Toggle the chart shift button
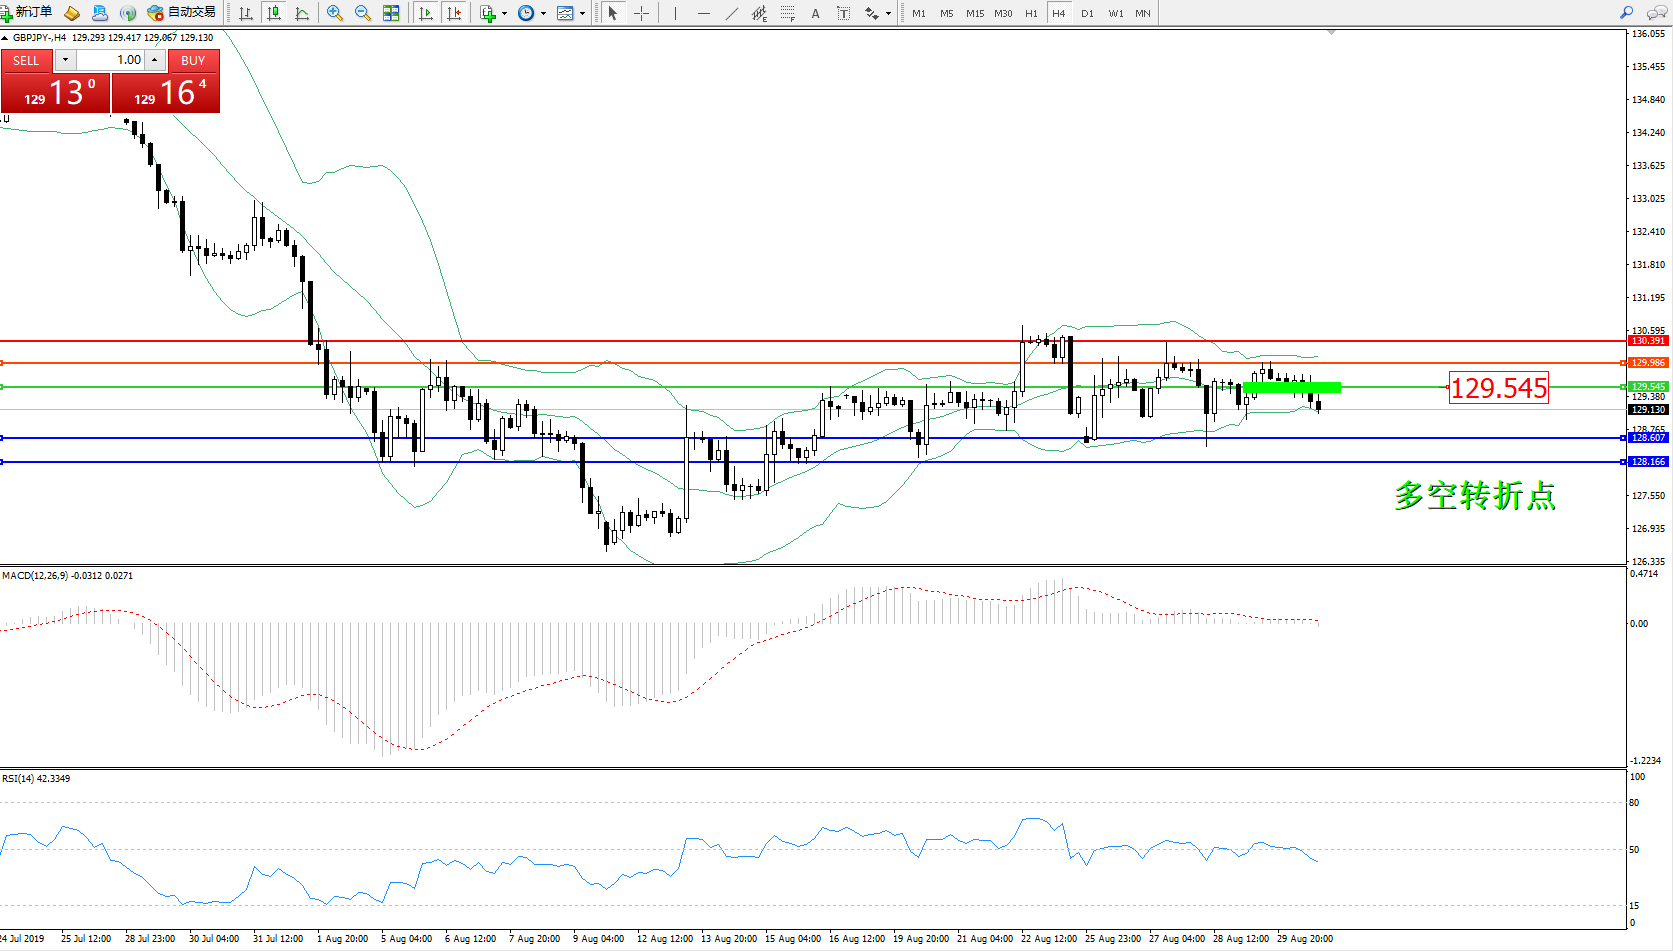1673x951 pixels. [x=454, y=13]
